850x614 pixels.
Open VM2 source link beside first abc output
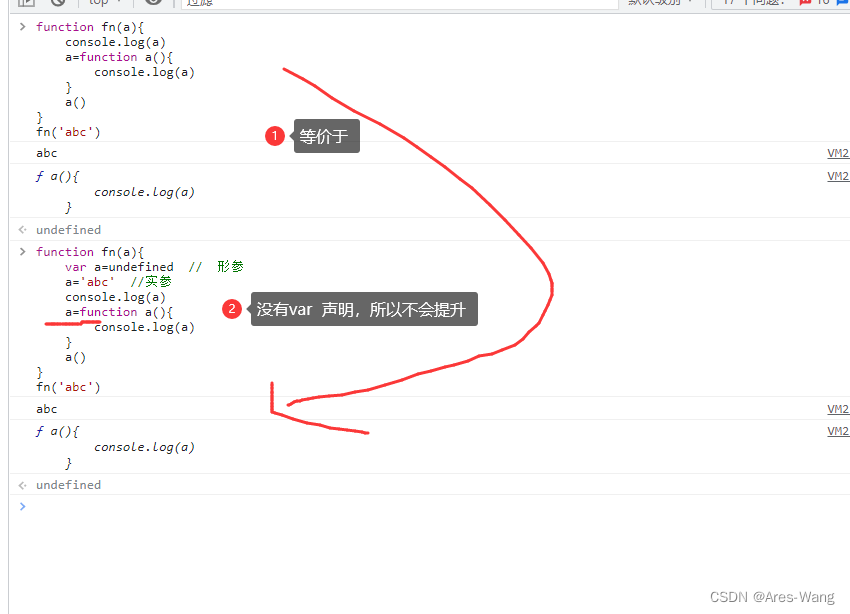(x=838, y=153)
